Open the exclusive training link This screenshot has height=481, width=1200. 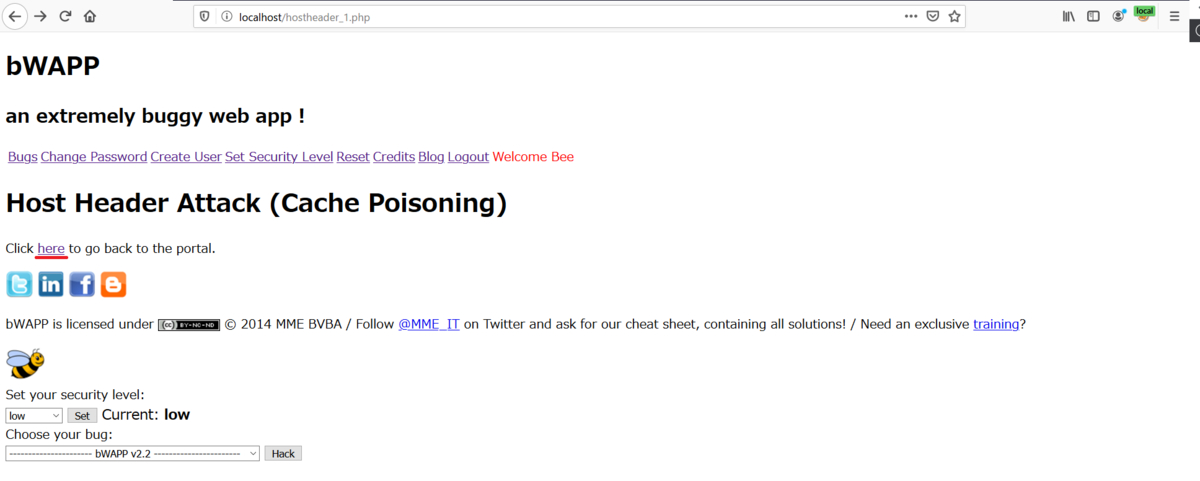point(996,324)
